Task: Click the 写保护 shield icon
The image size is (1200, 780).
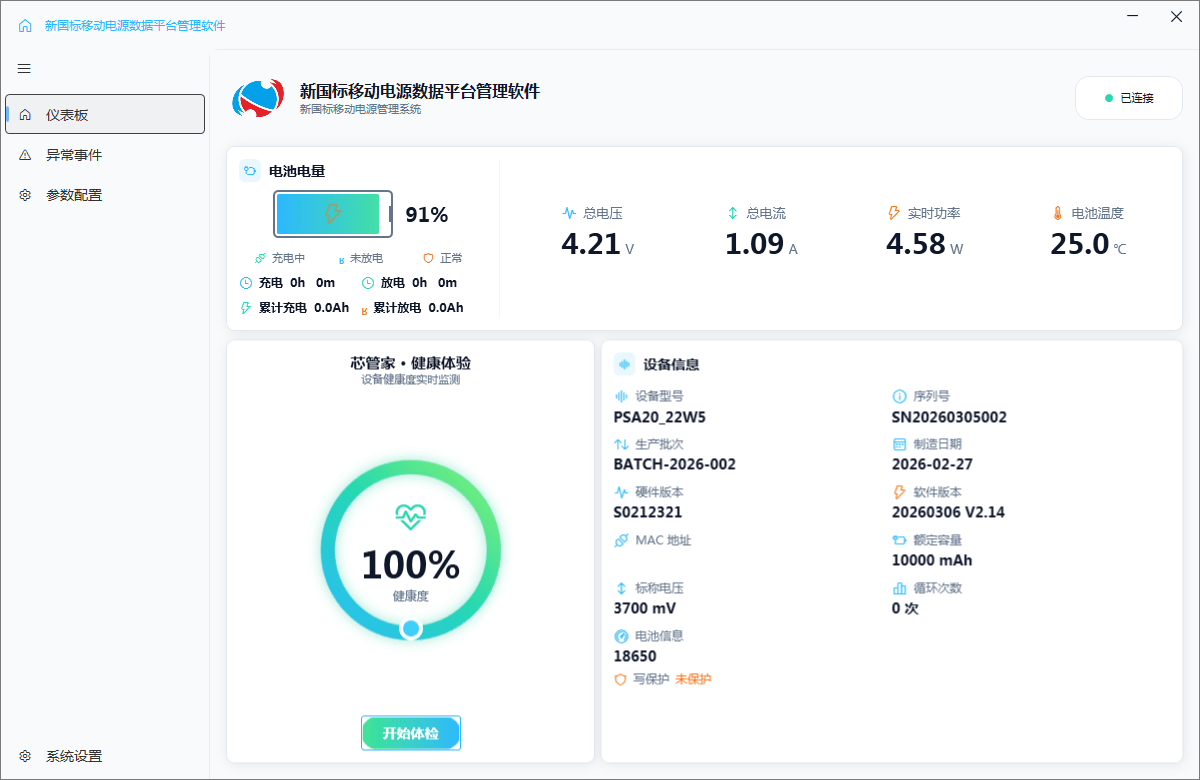Action: [620, 679]
